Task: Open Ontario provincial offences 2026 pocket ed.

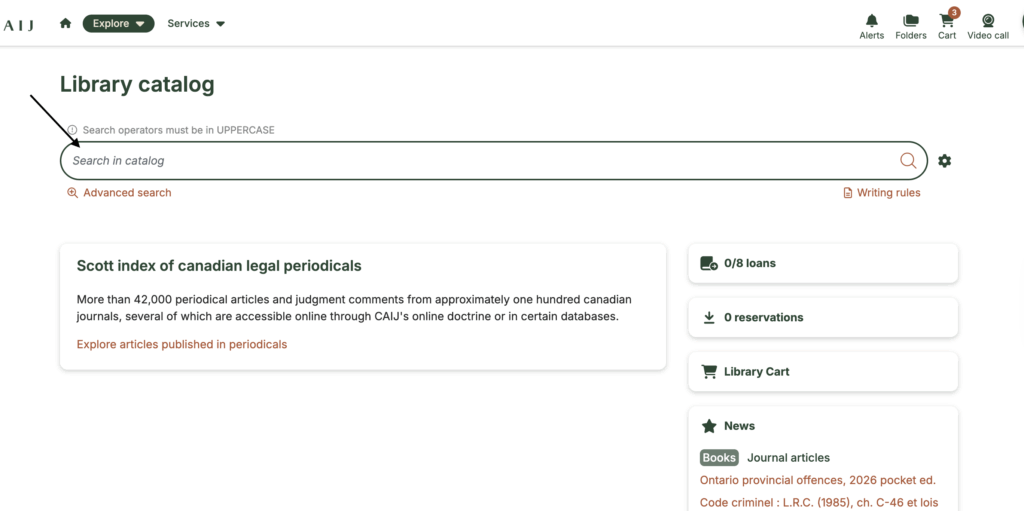Action: [x=817, y=480]
